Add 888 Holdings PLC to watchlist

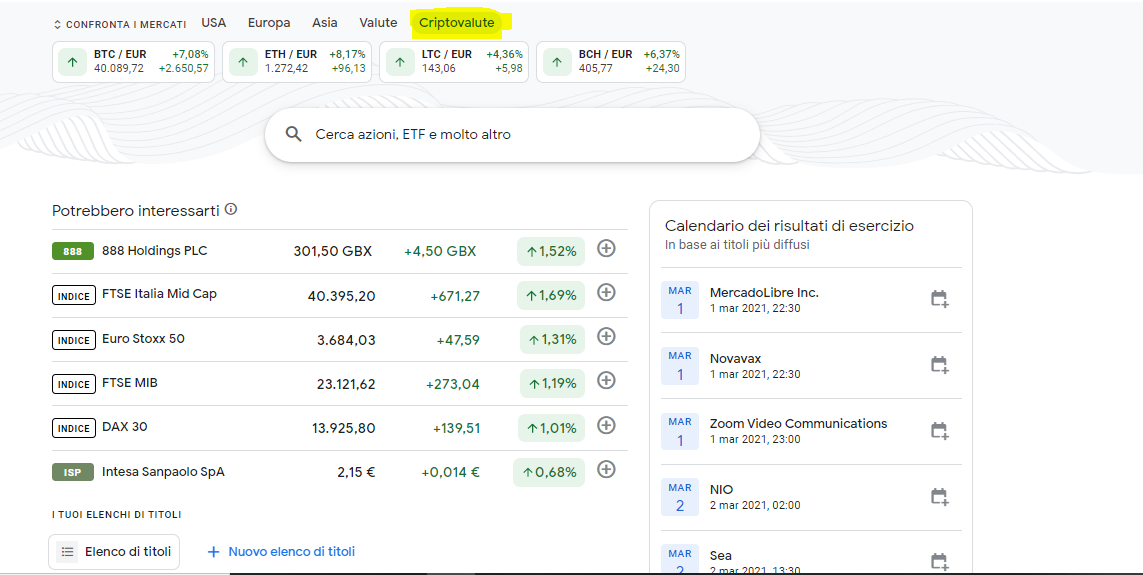point(606,249)
